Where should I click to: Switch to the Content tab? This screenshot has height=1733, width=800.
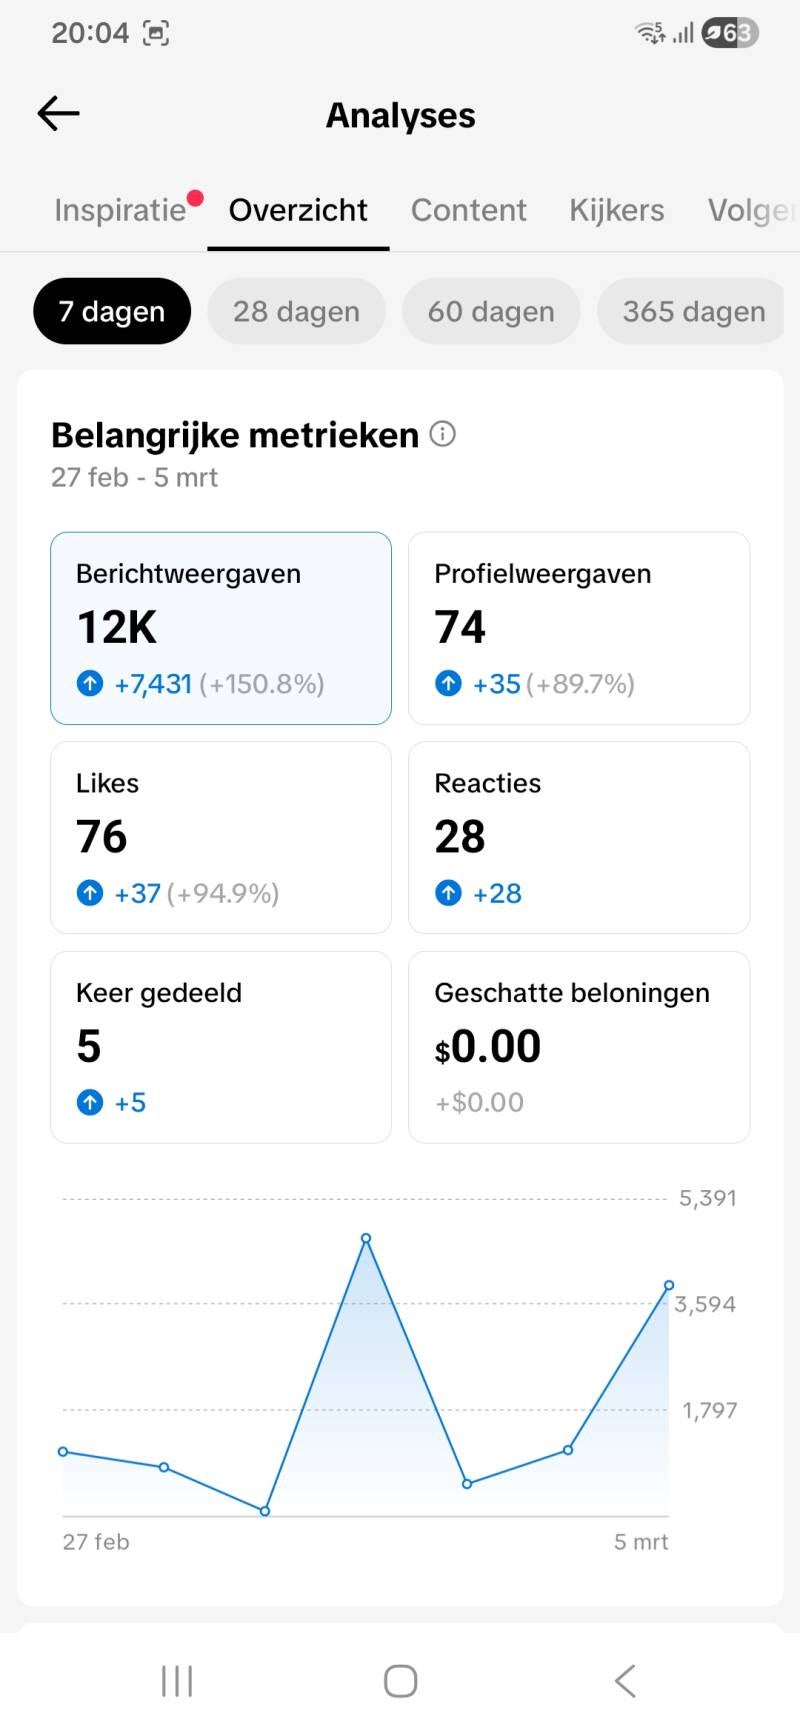pyautogui.click(x=468, y=210)
